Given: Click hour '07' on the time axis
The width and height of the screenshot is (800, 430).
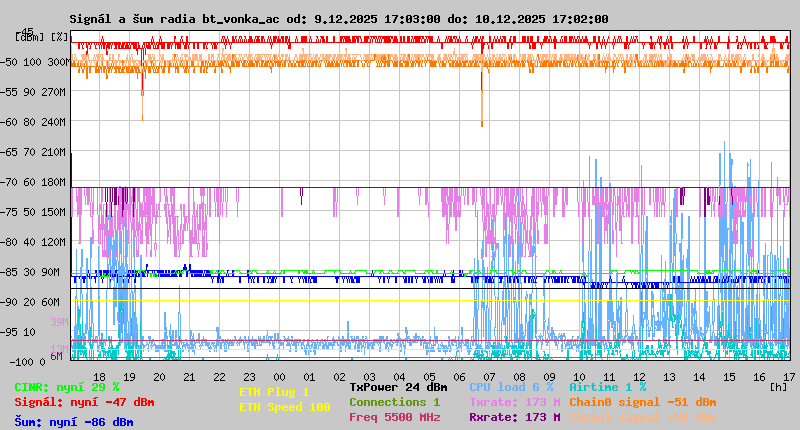Looking at the screenshot, I should tap(489, 377).
